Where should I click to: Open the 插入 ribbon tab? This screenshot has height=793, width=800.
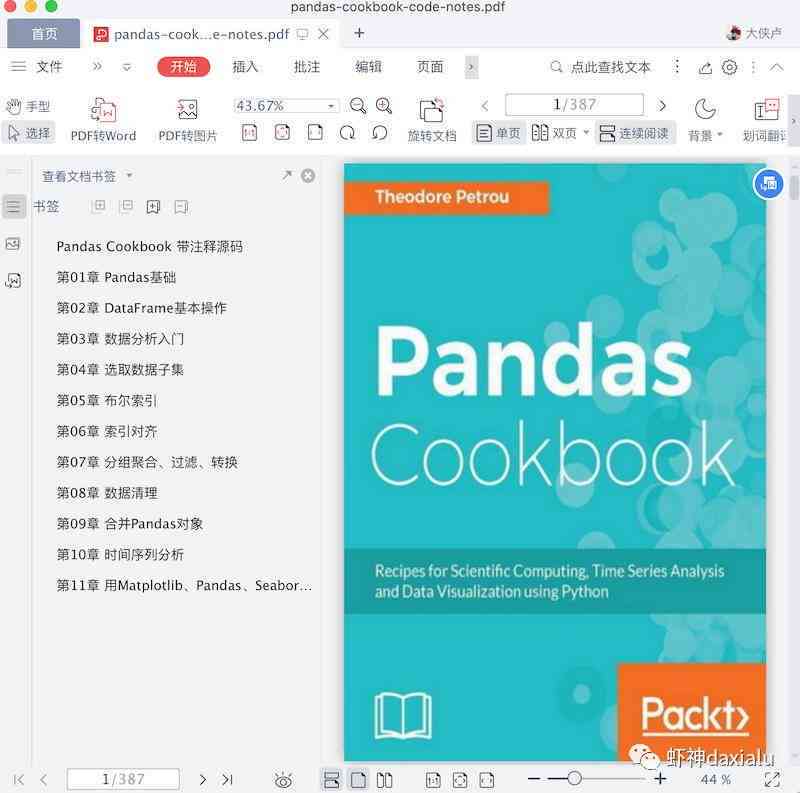pos(245,67)
